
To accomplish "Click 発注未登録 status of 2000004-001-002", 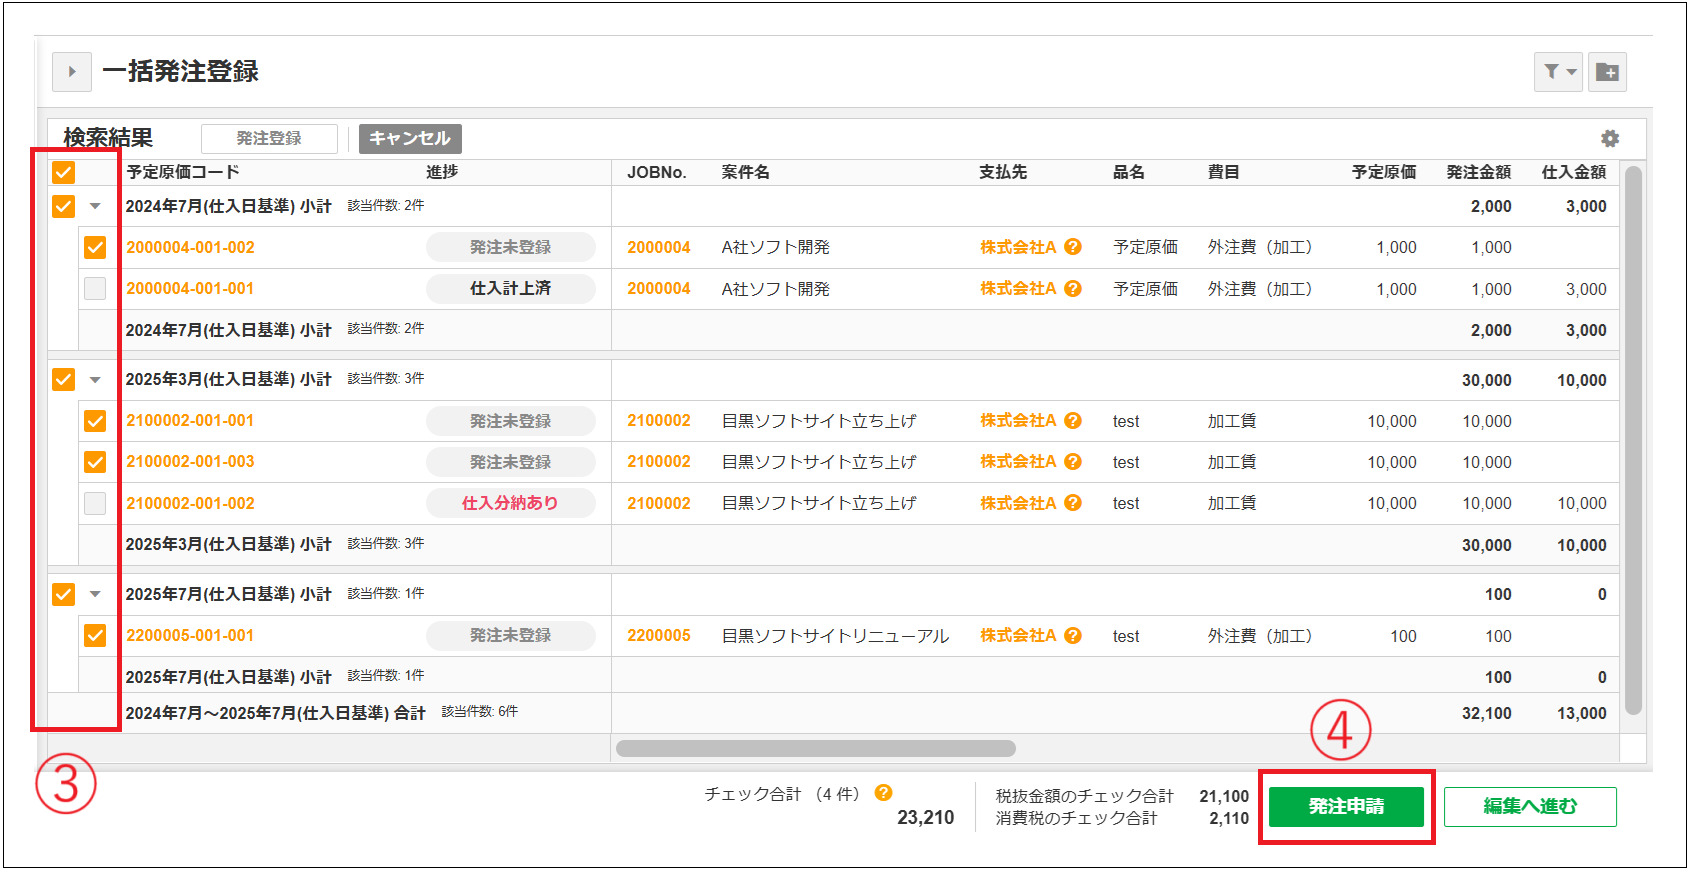I will tap(511, 247).
